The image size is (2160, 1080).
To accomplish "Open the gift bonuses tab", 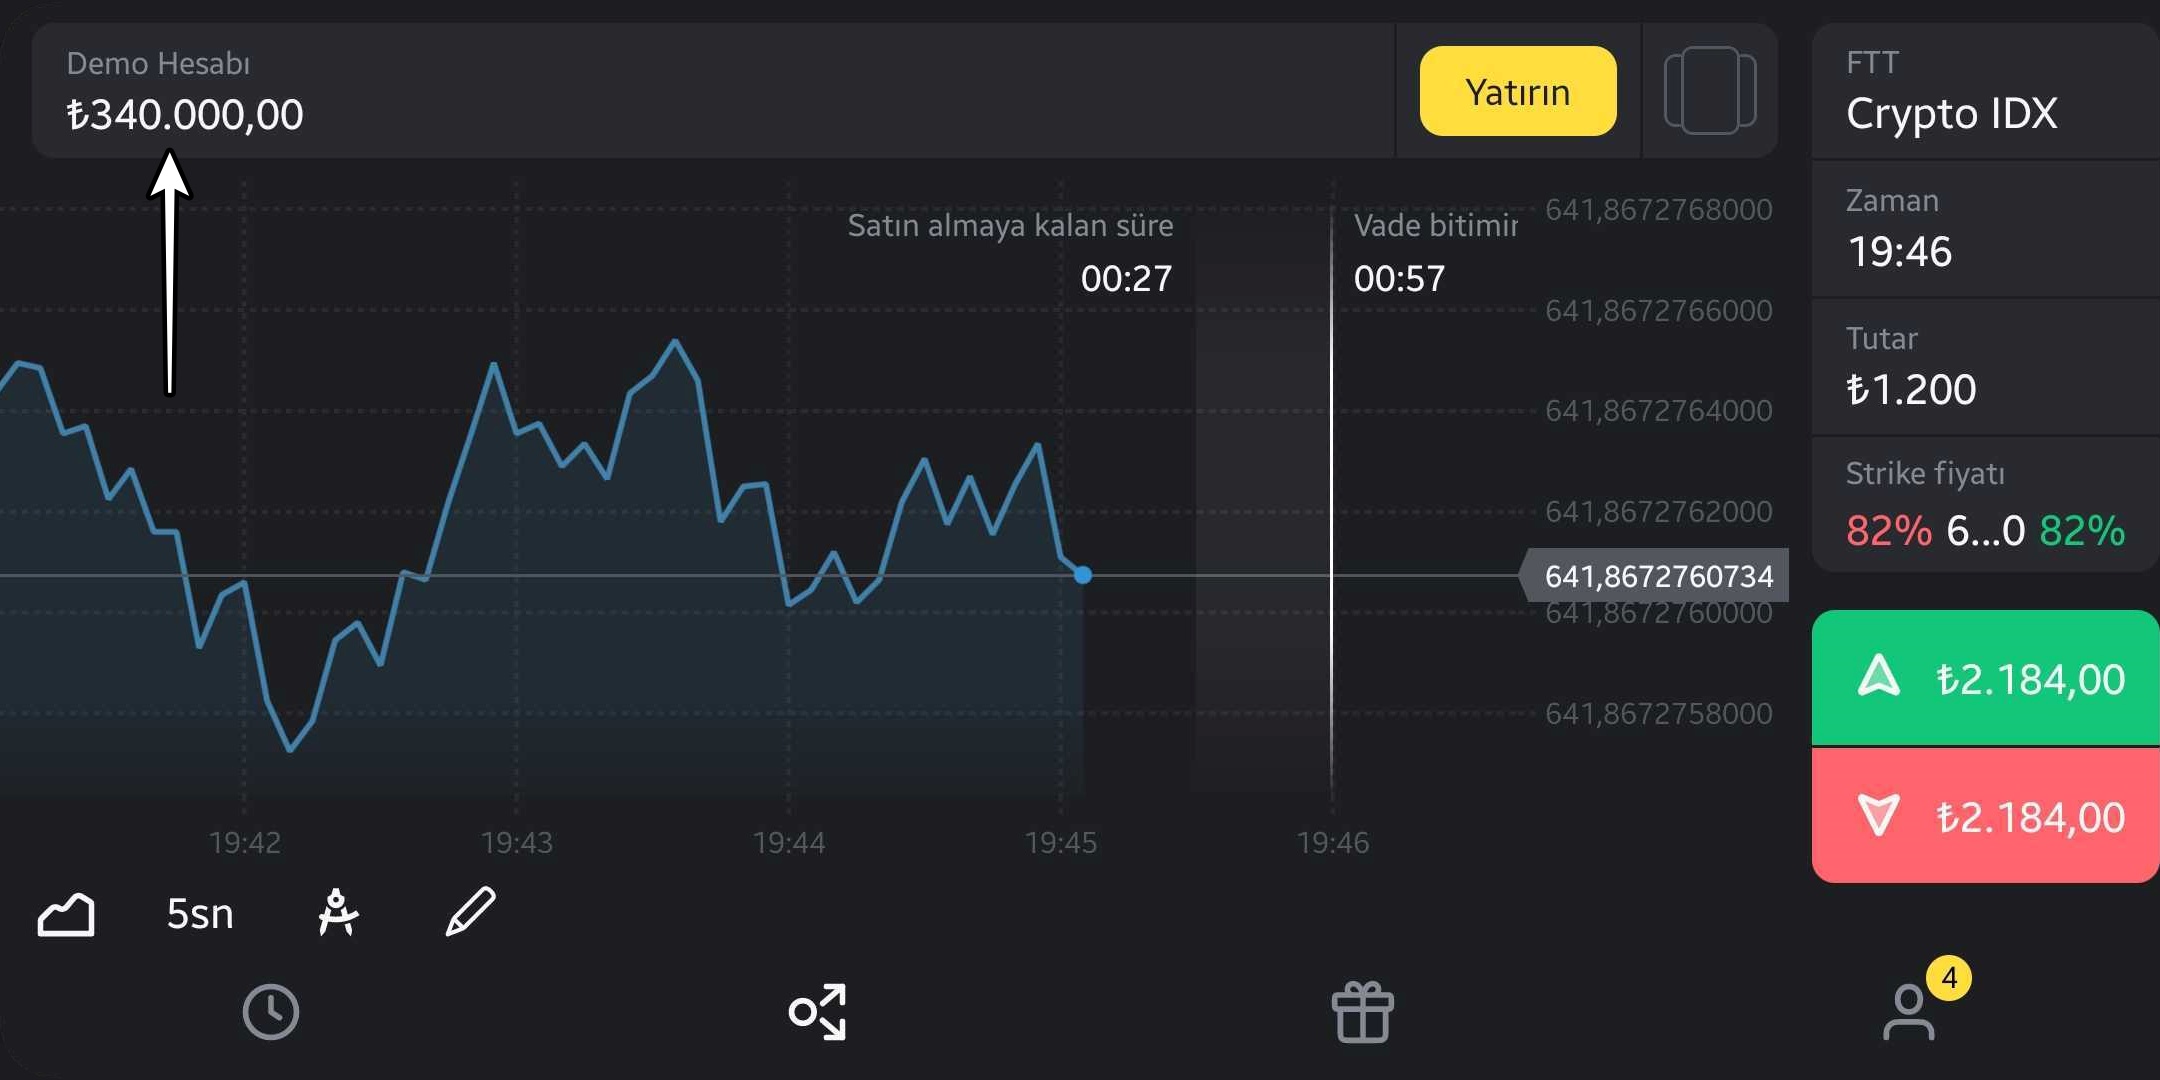I will click(1362, 1012).
